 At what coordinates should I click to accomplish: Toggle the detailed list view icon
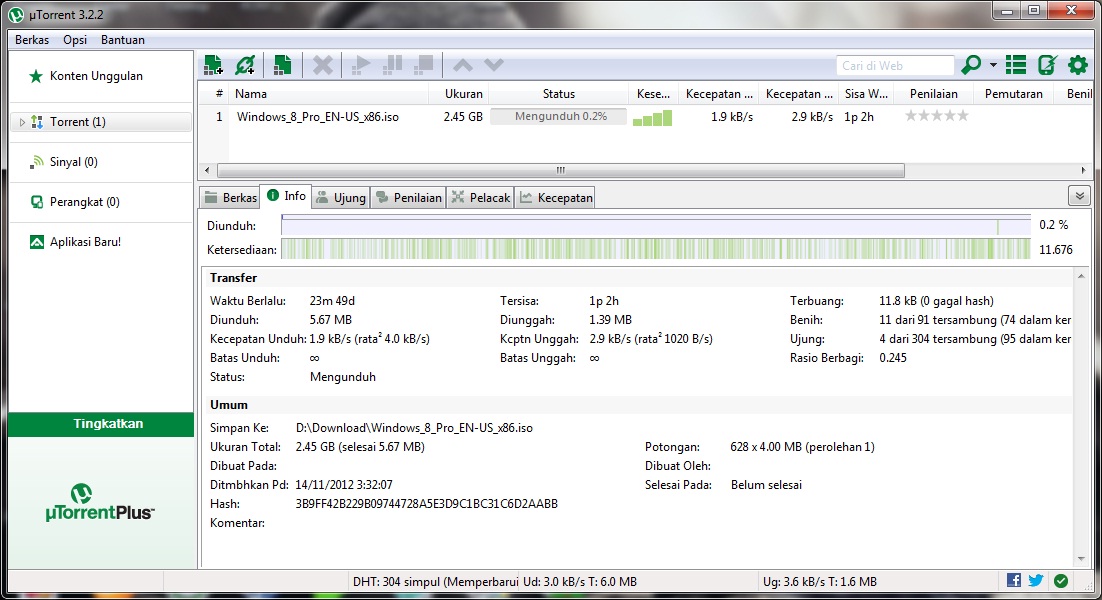(x=1016, y=65)
